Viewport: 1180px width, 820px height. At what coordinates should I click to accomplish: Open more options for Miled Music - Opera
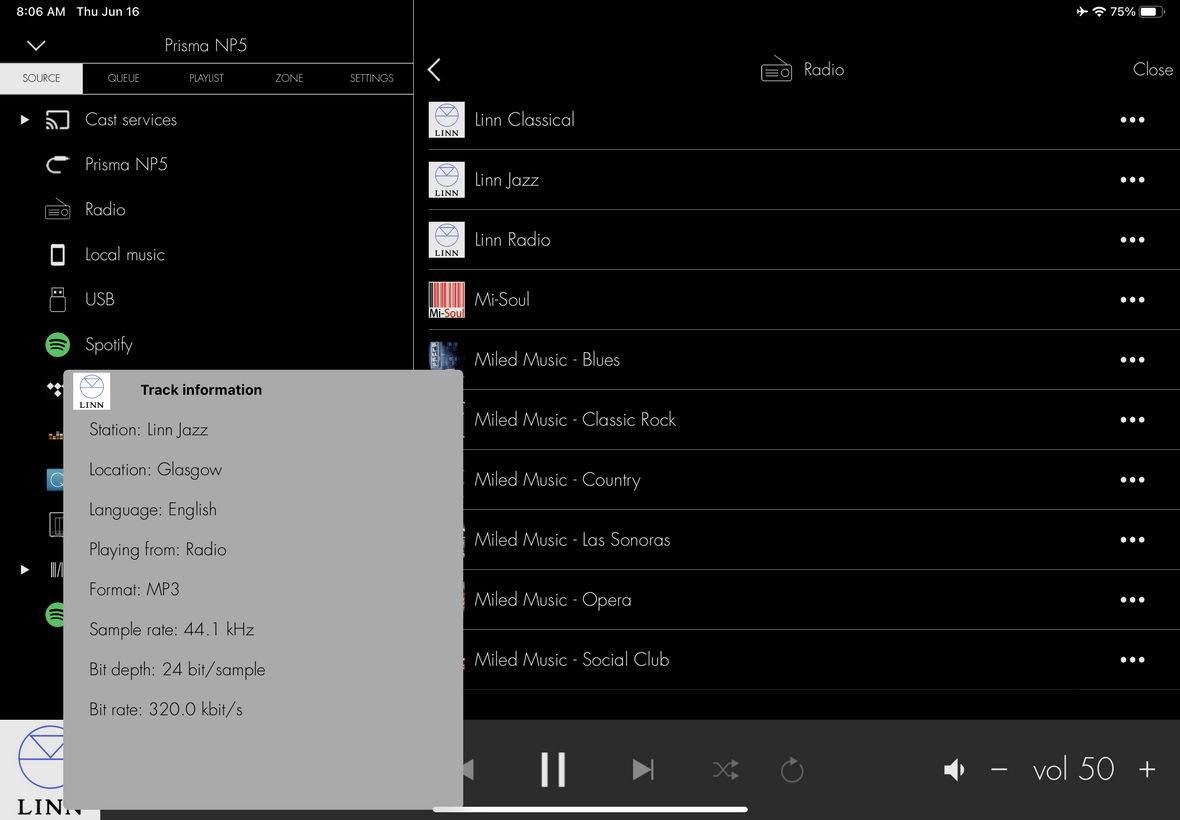tap(1132, 600)
